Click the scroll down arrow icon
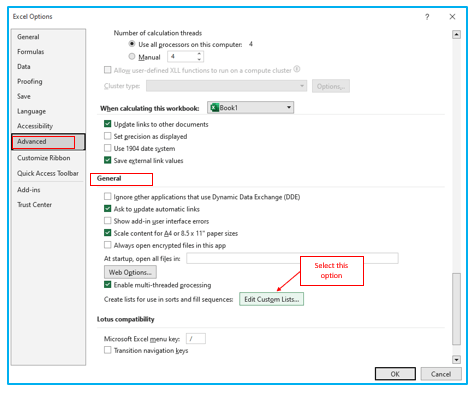Viewport: 474px width, 394px height. click(456, 359)
